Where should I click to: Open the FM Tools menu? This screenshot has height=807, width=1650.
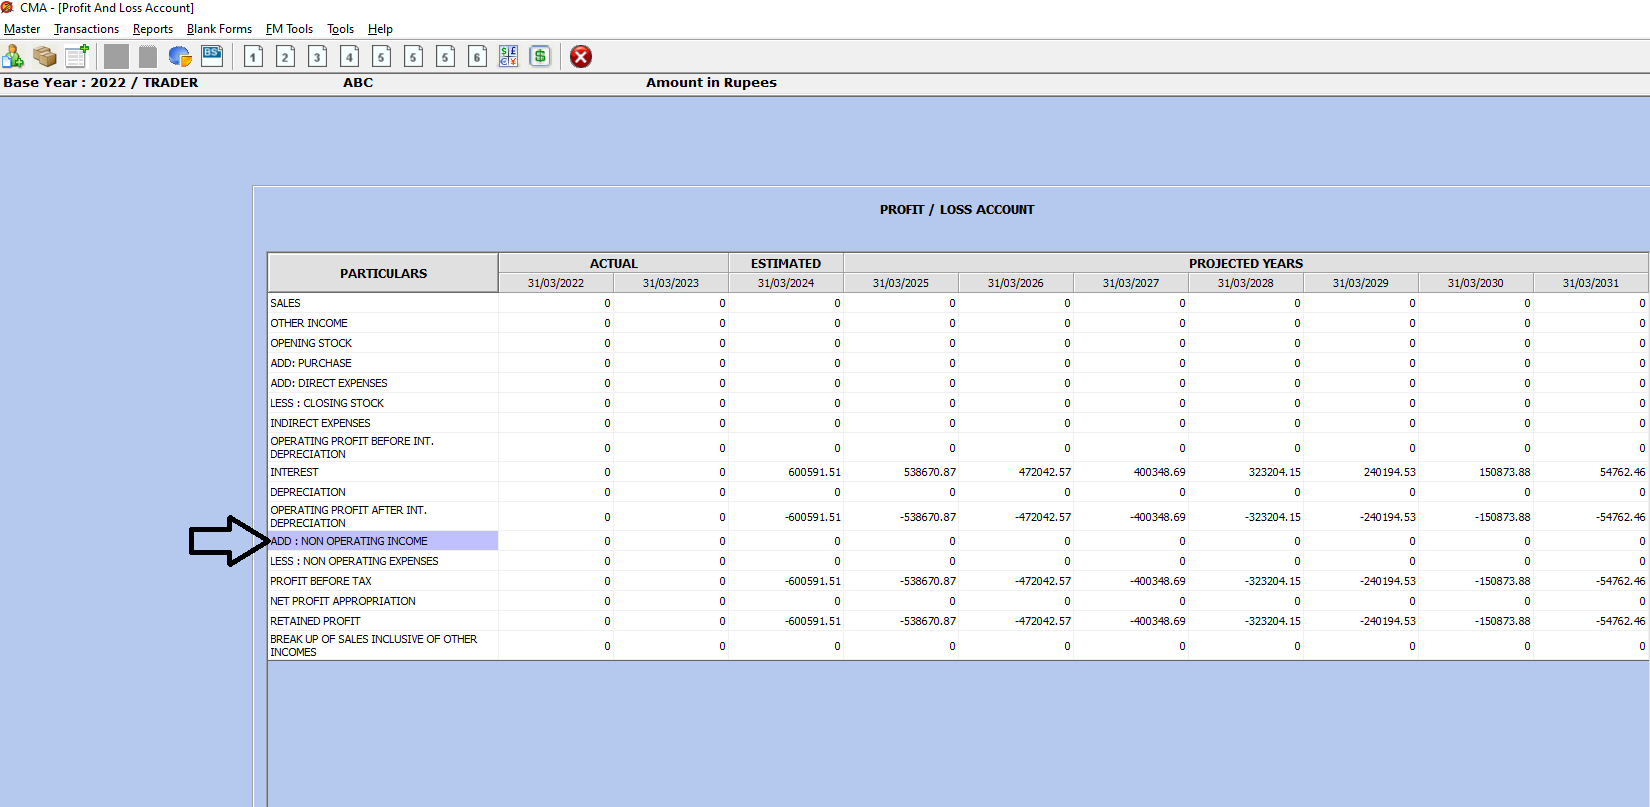click(x=289, y=29)
